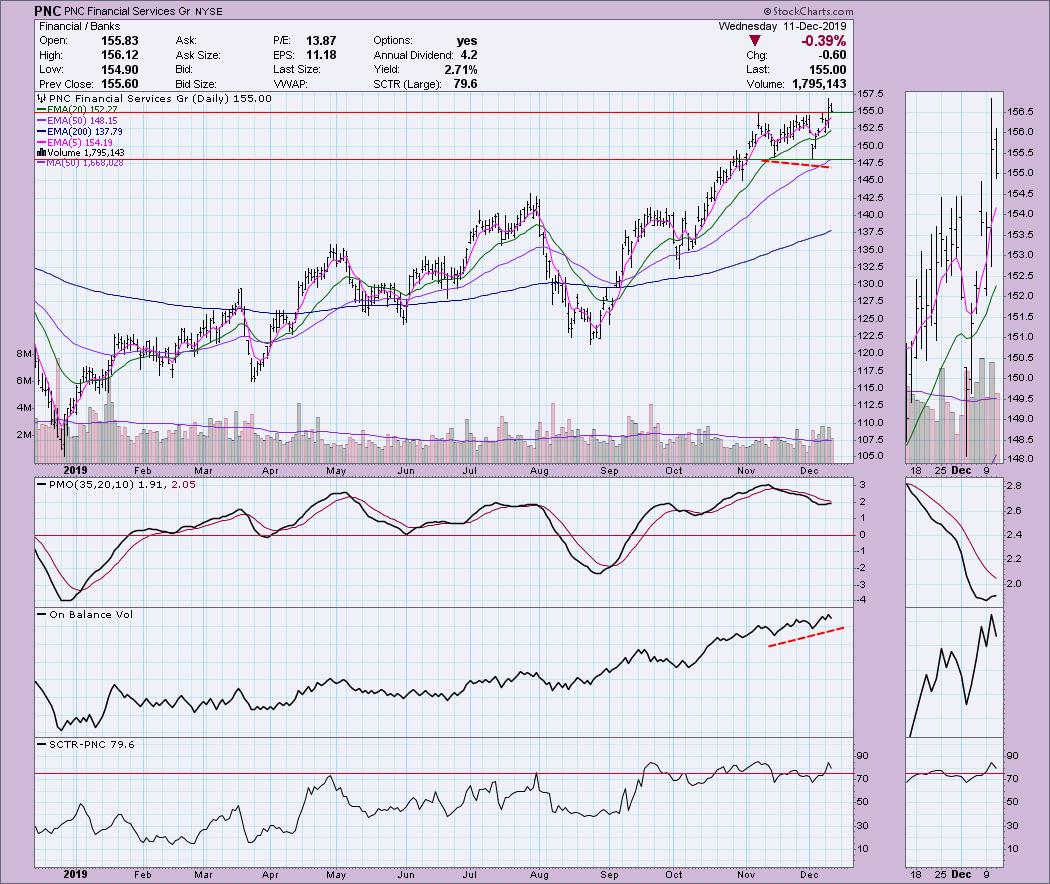Click the Prev Close value 155.60
Viewport: 1050px width, 884px height.
click(x=120, y=84)
